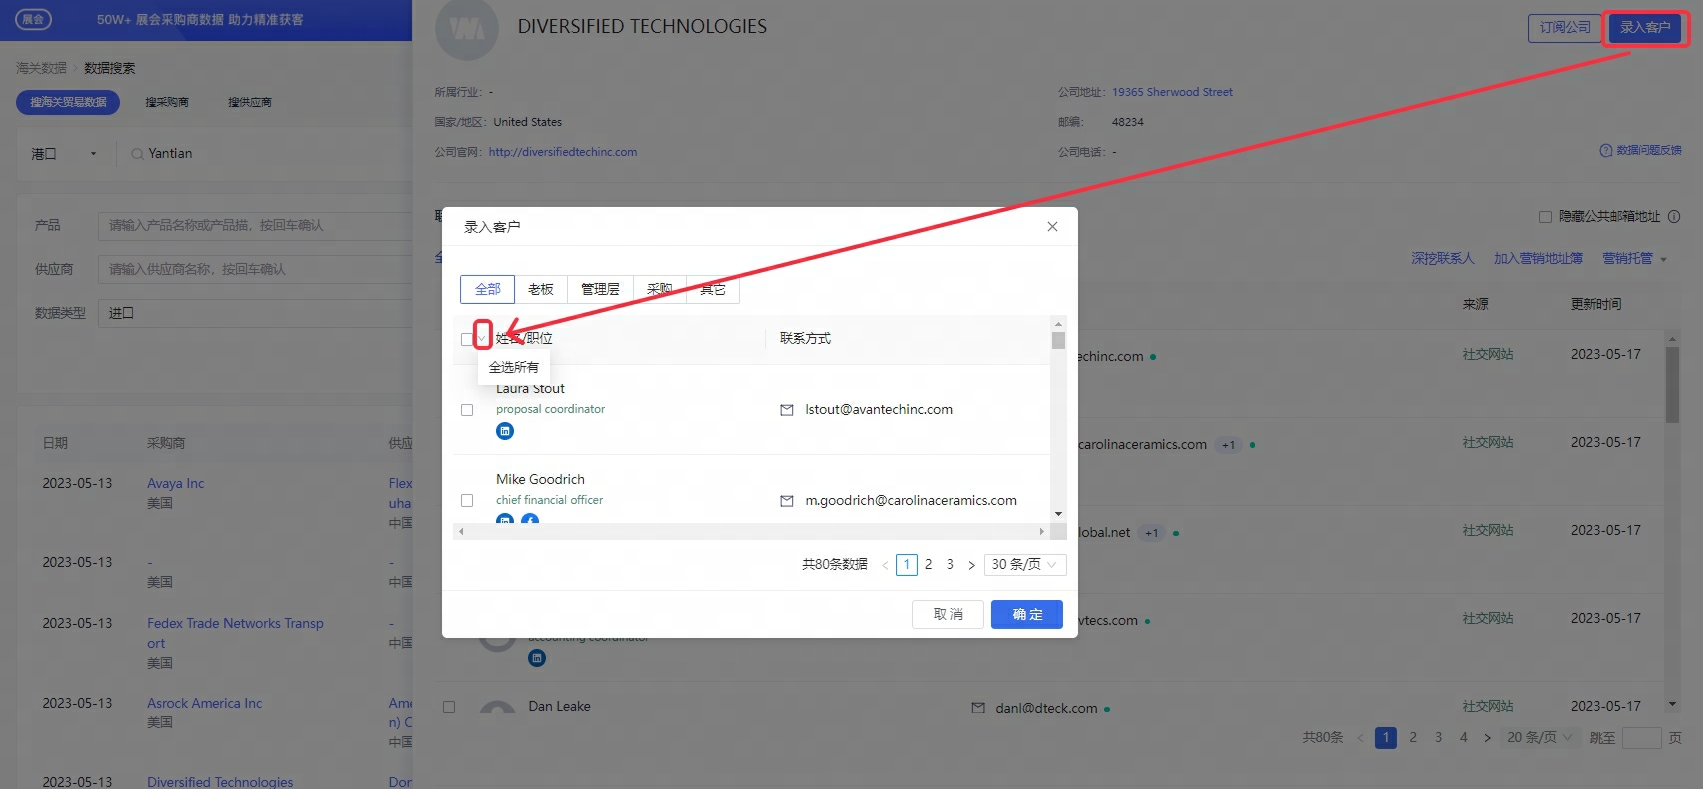This screenshot has height=789, width=1703.
Task: Click 确定 to confirm
Action: coord(1027,614)
